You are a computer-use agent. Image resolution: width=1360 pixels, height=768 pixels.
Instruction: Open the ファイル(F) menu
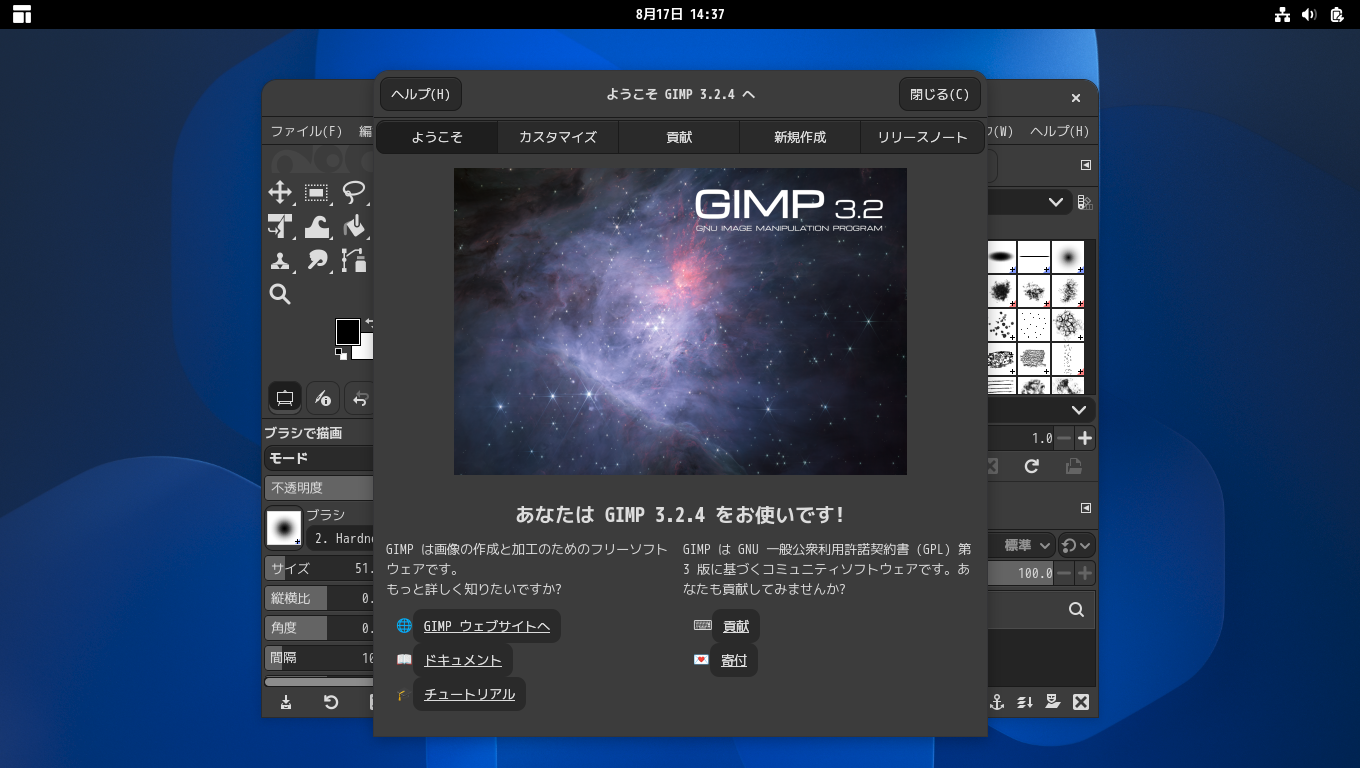click(x=306, y=131)
